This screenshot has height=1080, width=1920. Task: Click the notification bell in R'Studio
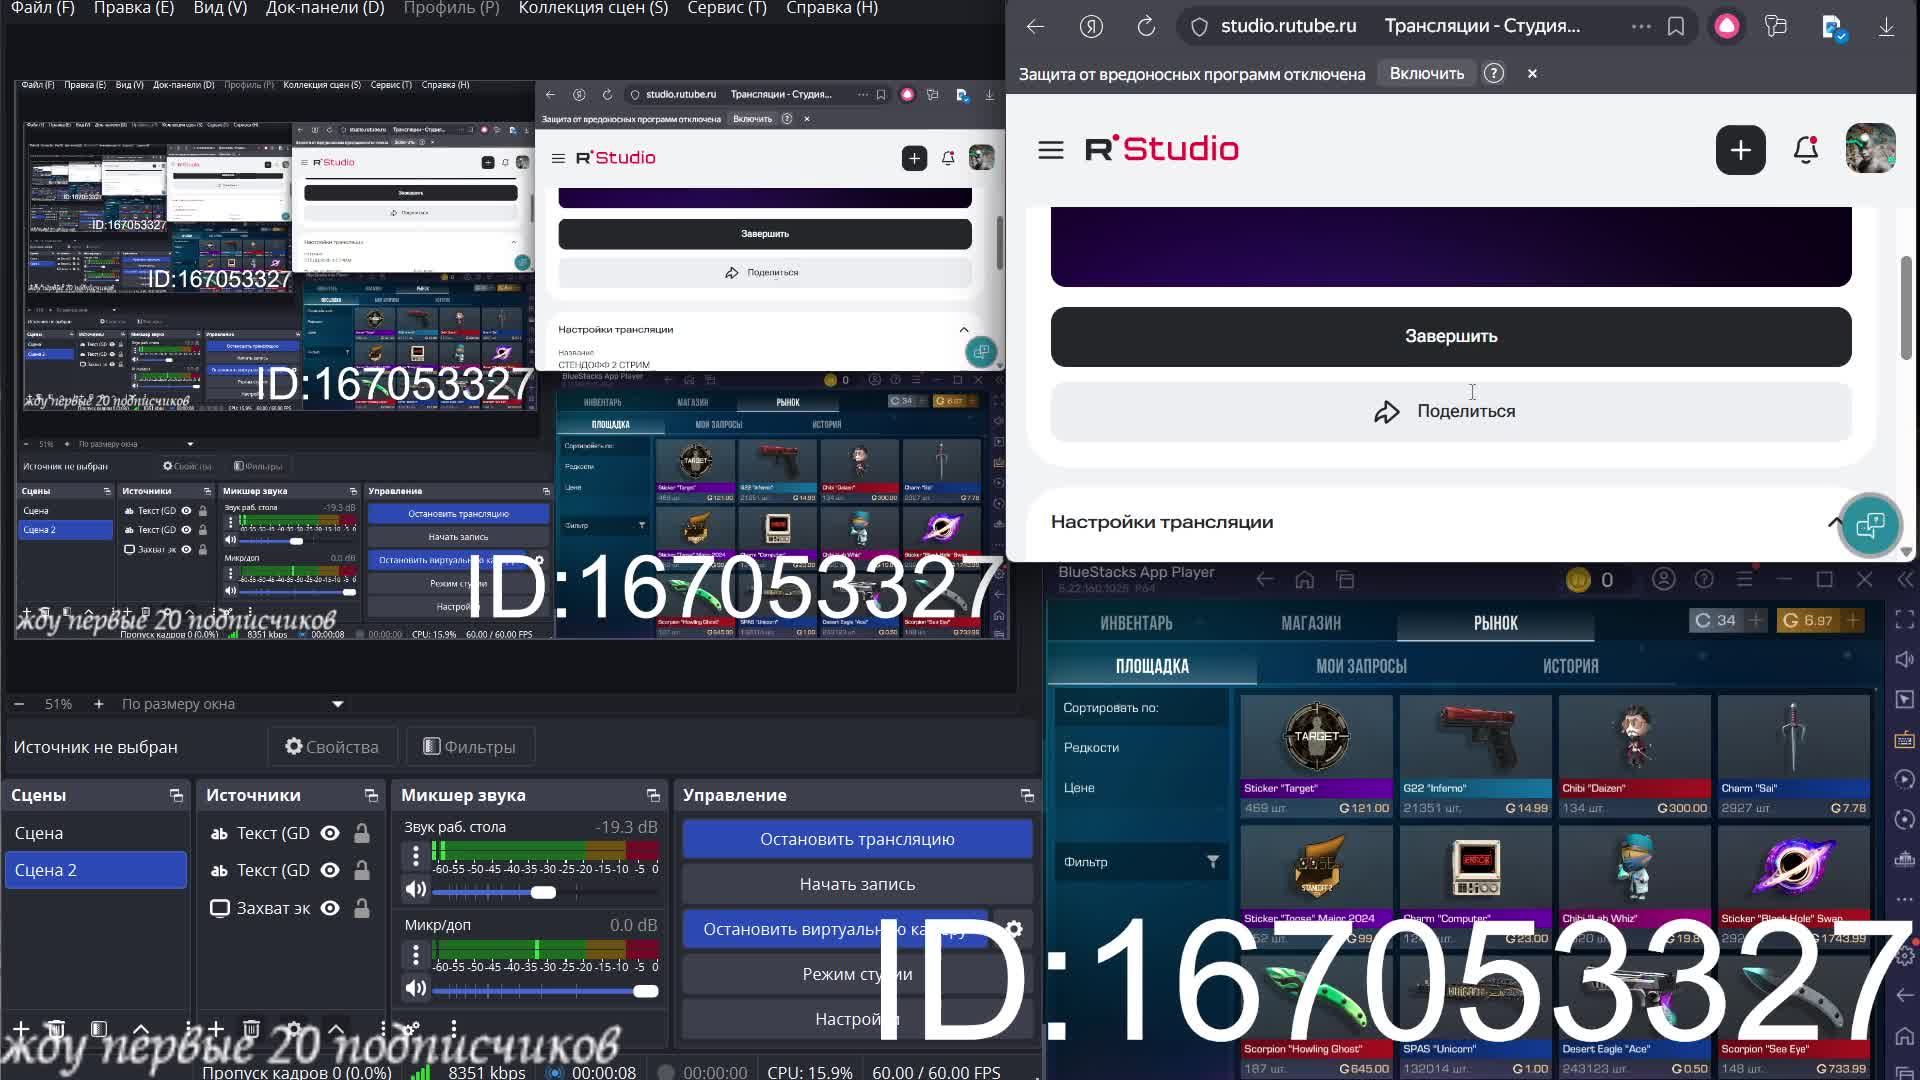[x=1805, y=150]
